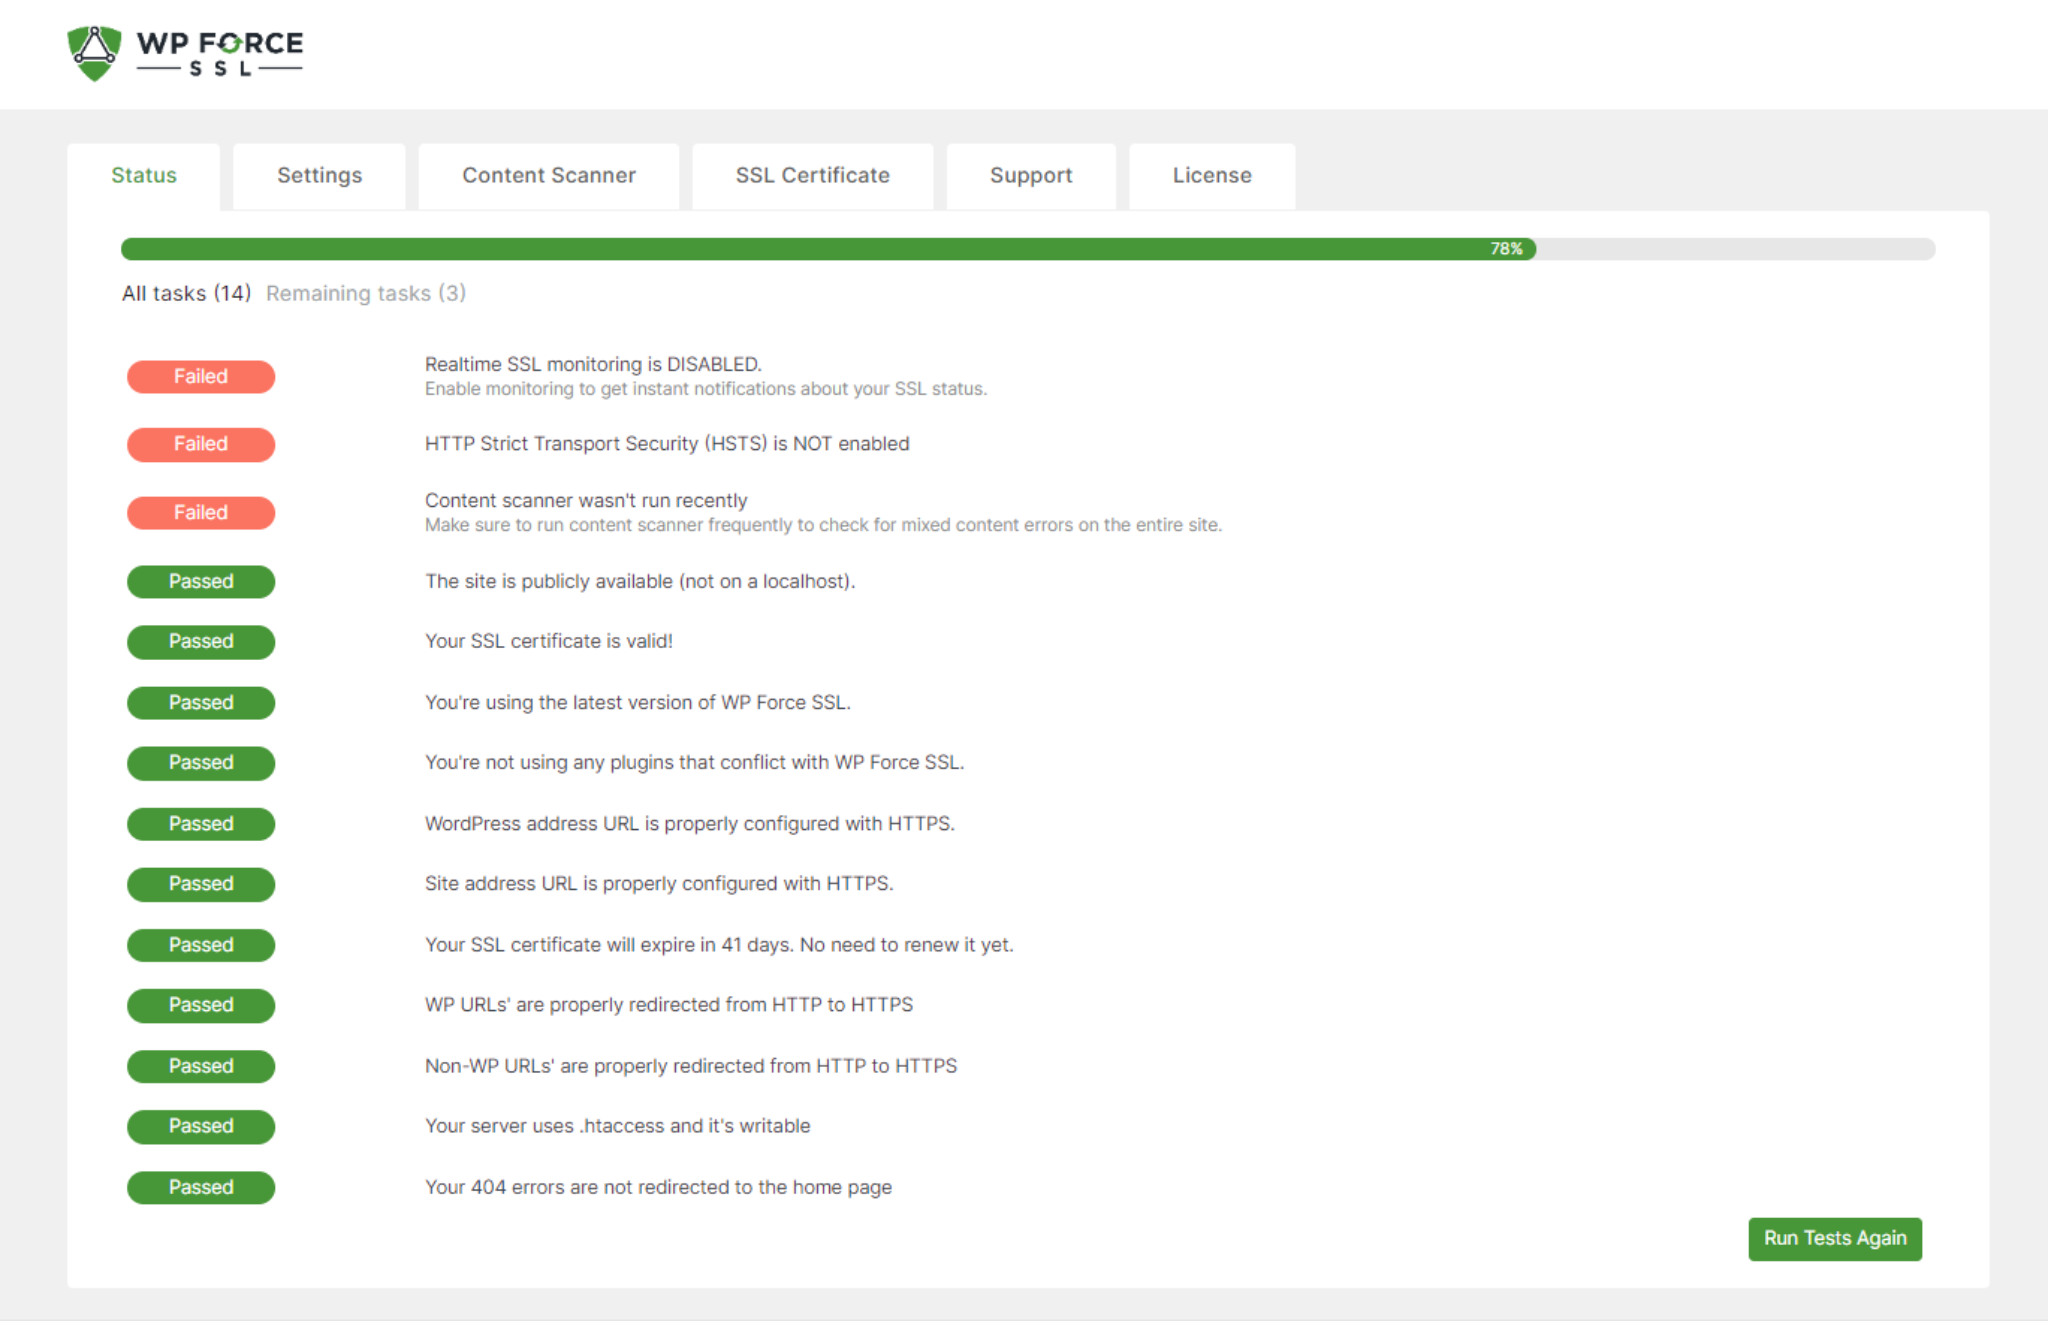Go to the SSL Certificate tab
Image resolution: width=2048 pixels, height=1321 pixels.
[813, 176]
